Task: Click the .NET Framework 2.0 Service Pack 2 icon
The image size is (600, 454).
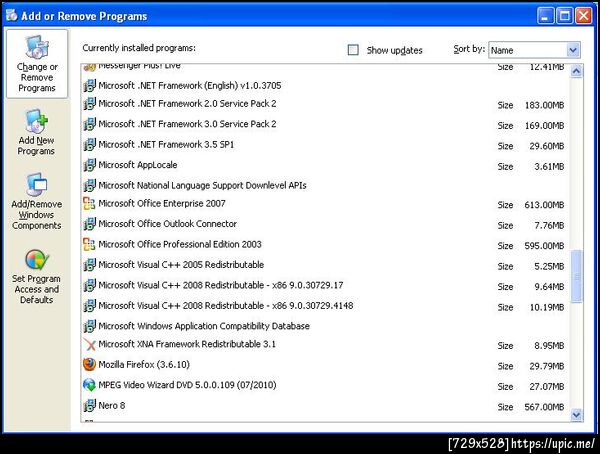Action: (x=90, y=104)
